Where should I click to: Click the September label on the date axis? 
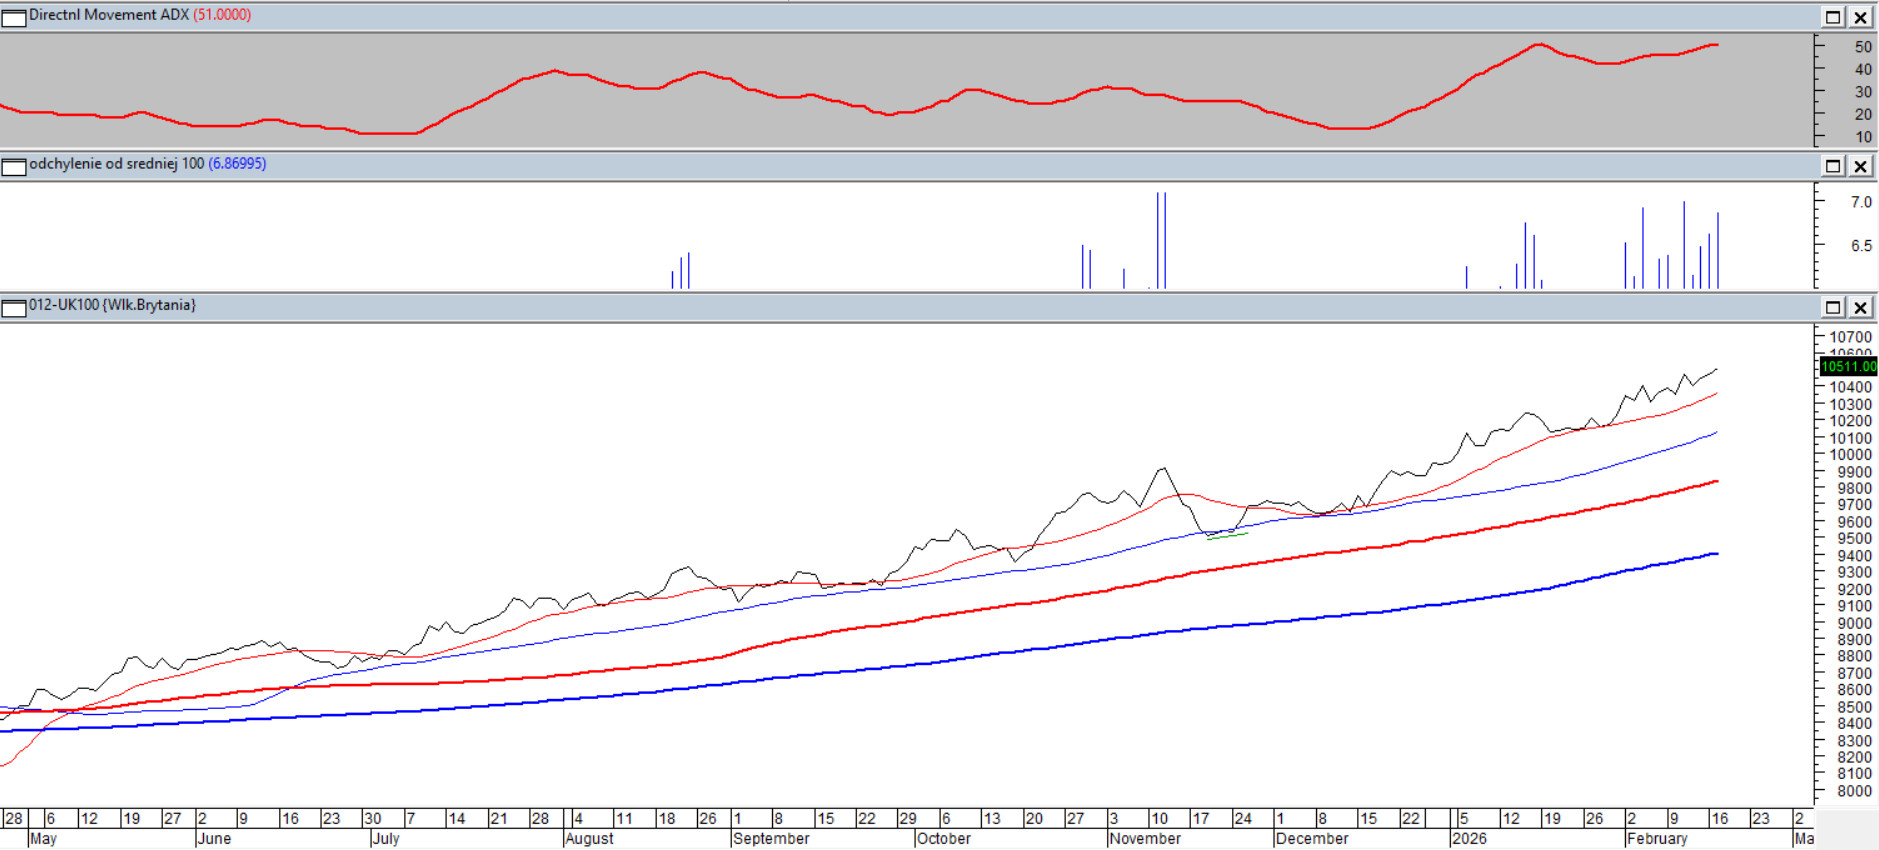tap(770, 839)
